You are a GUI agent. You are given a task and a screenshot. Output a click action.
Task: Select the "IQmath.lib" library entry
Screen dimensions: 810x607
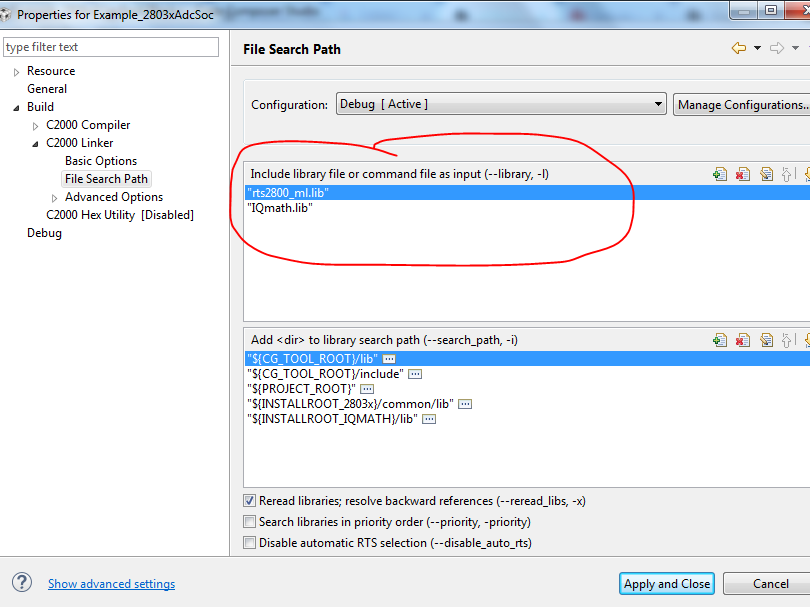click(x=527, y=208)
